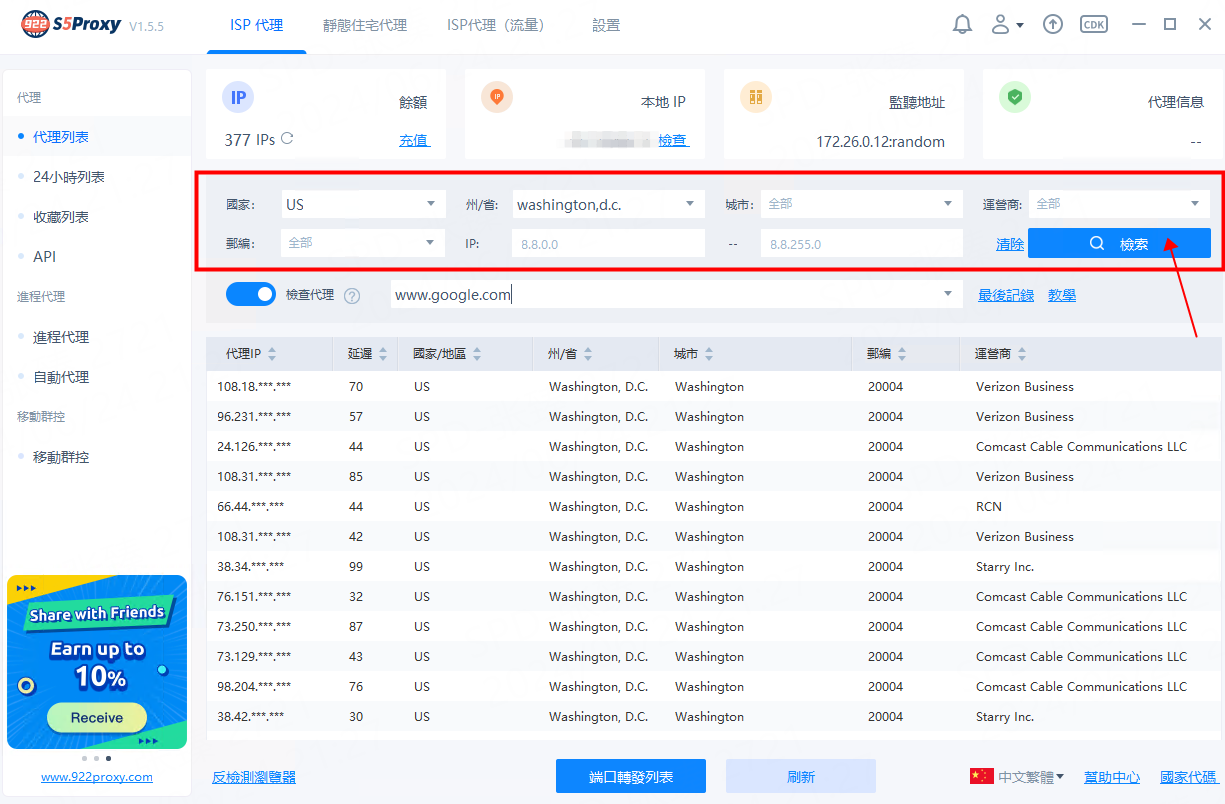The width and height of the screenshot is (1225, 804).
Task: Toggle the 檢查代理 switch off
Action: [250, 294]
